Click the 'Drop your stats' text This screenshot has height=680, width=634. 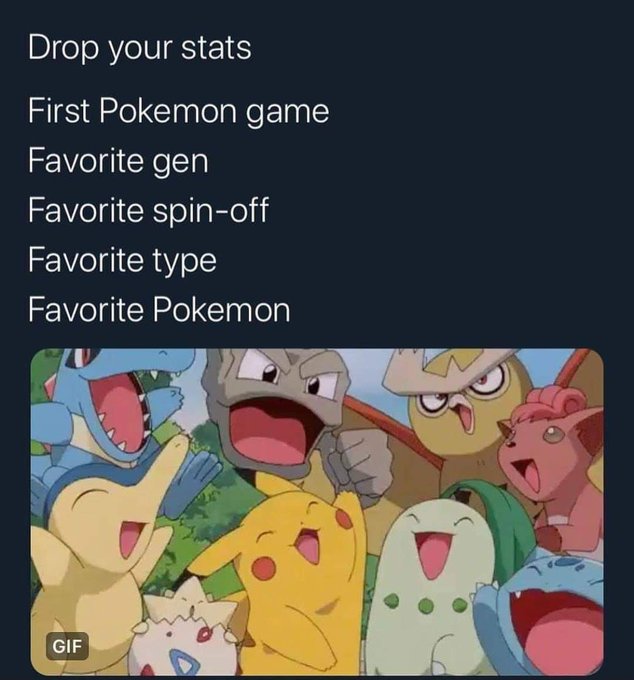(140, 49)
